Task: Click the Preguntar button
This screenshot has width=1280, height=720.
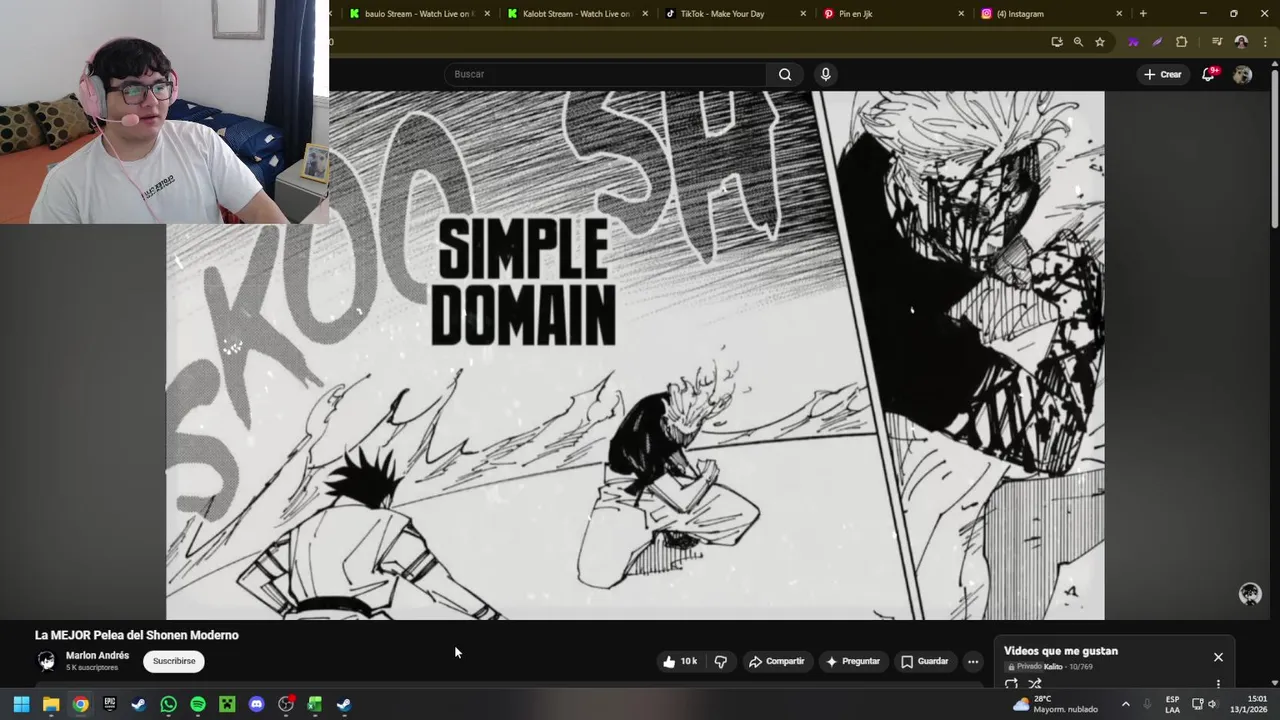Action: click(x=853, y=661)
